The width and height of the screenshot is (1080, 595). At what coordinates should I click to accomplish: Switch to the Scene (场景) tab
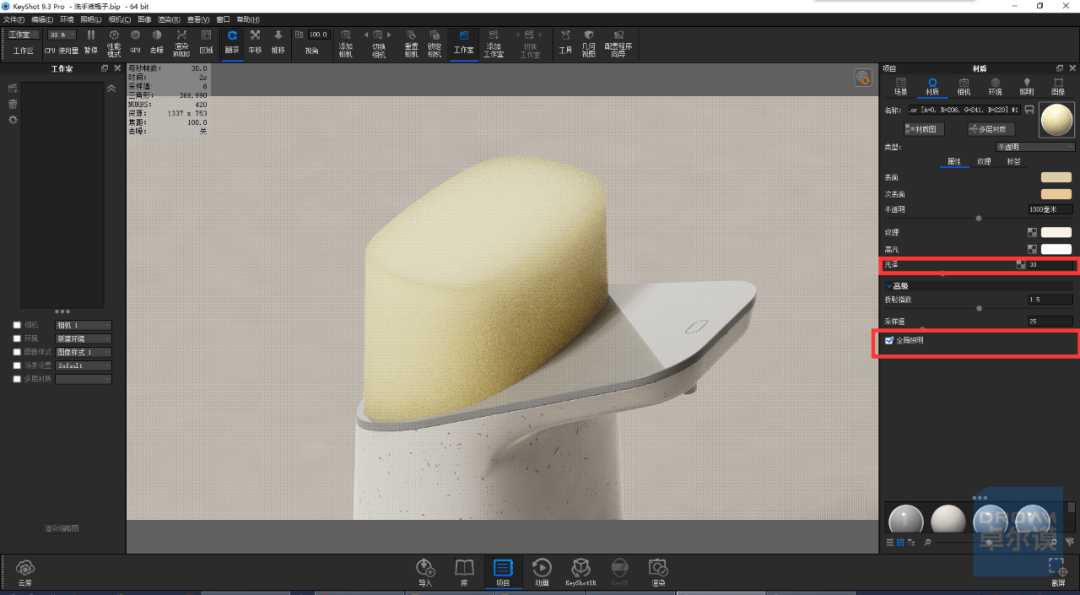[x=900, y=87]
